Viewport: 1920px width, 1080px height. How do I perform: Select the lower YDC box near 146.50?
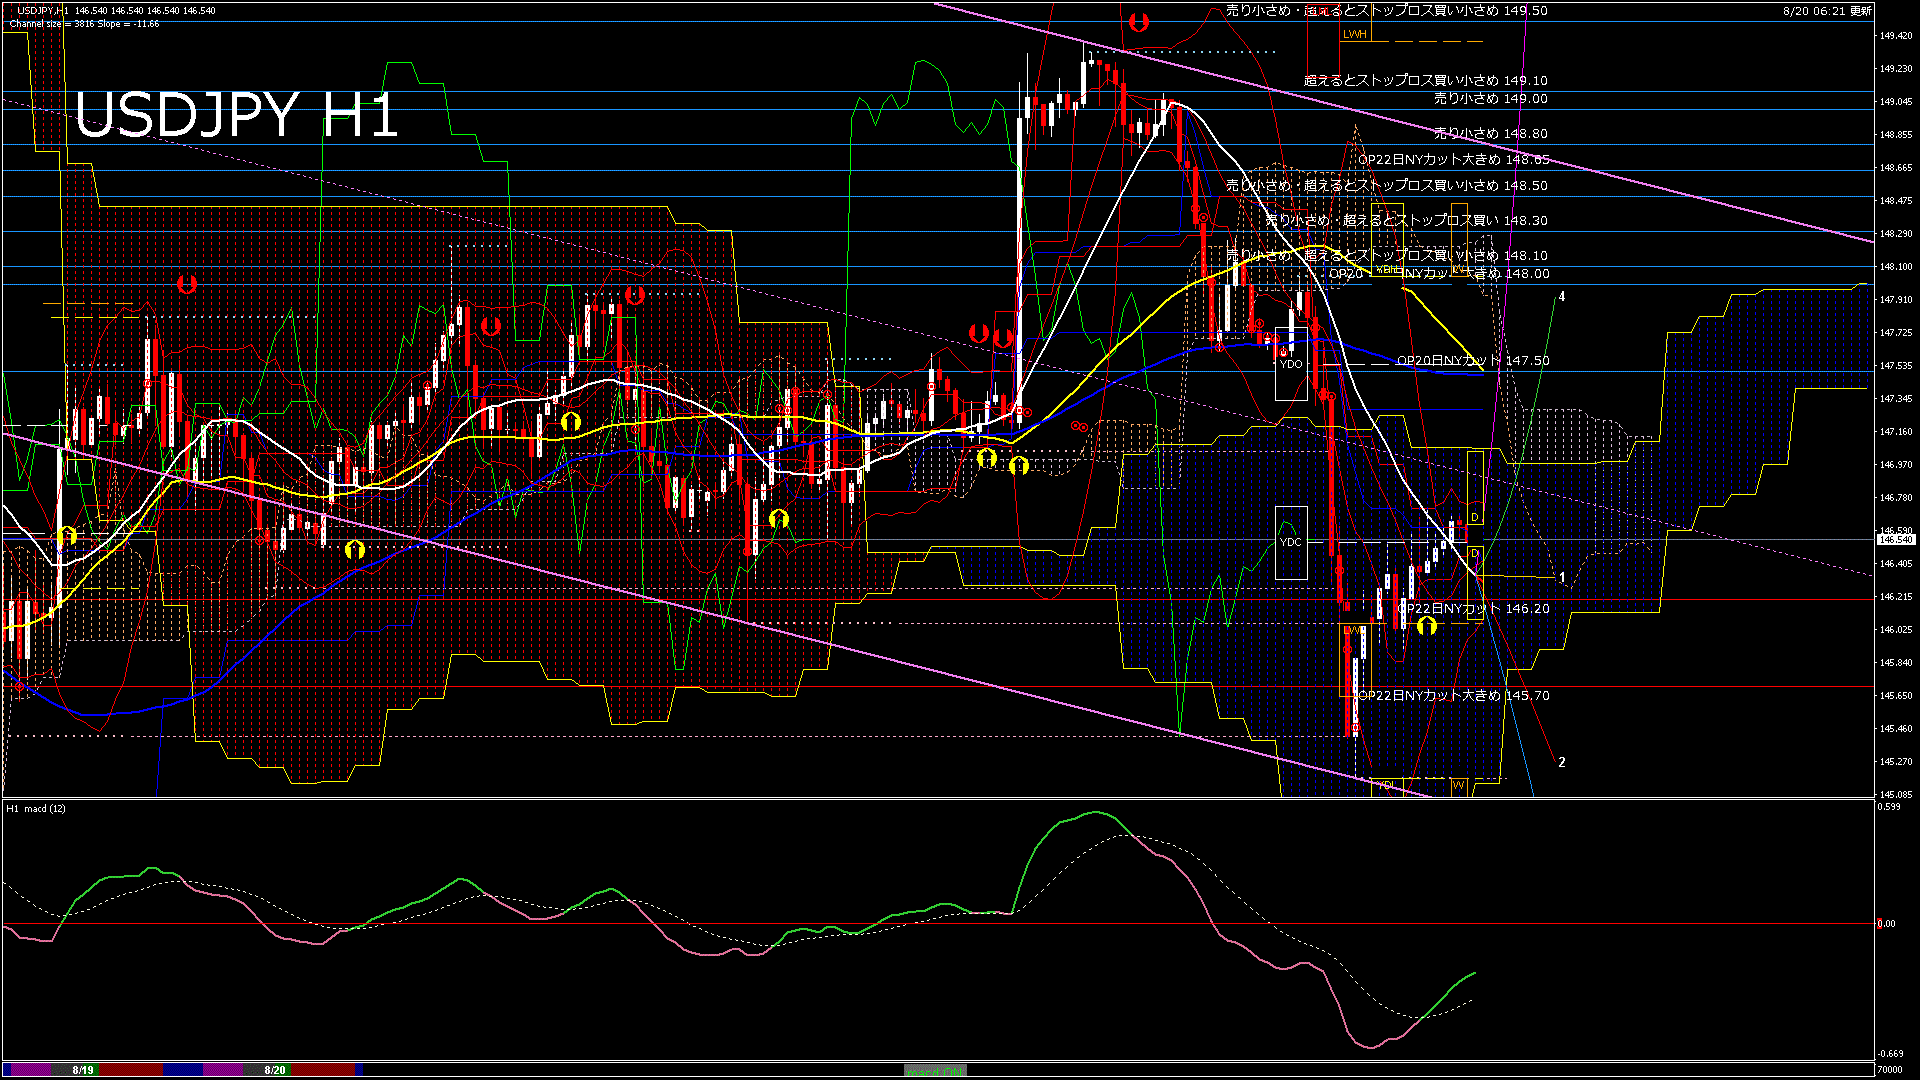pos(1291,542)
